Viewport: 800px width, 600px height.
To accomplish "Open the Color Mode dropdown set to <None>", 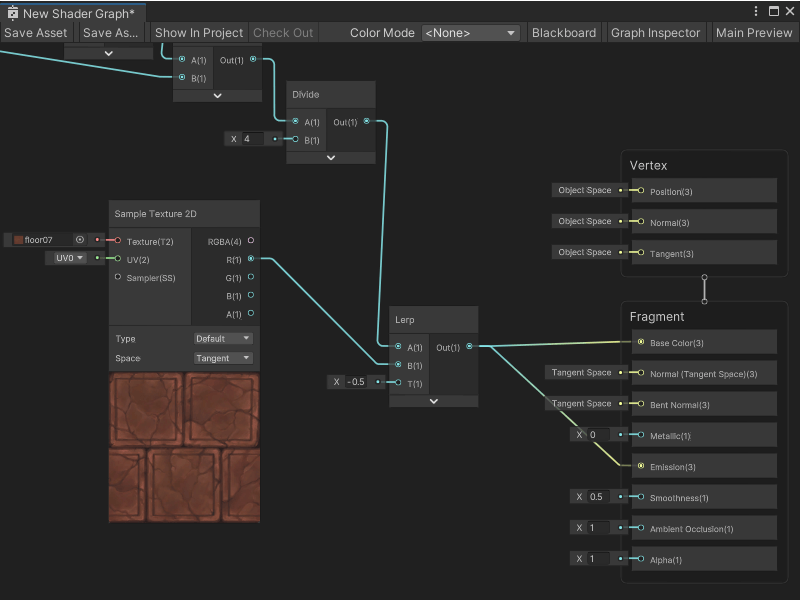I will pos(470,32).
